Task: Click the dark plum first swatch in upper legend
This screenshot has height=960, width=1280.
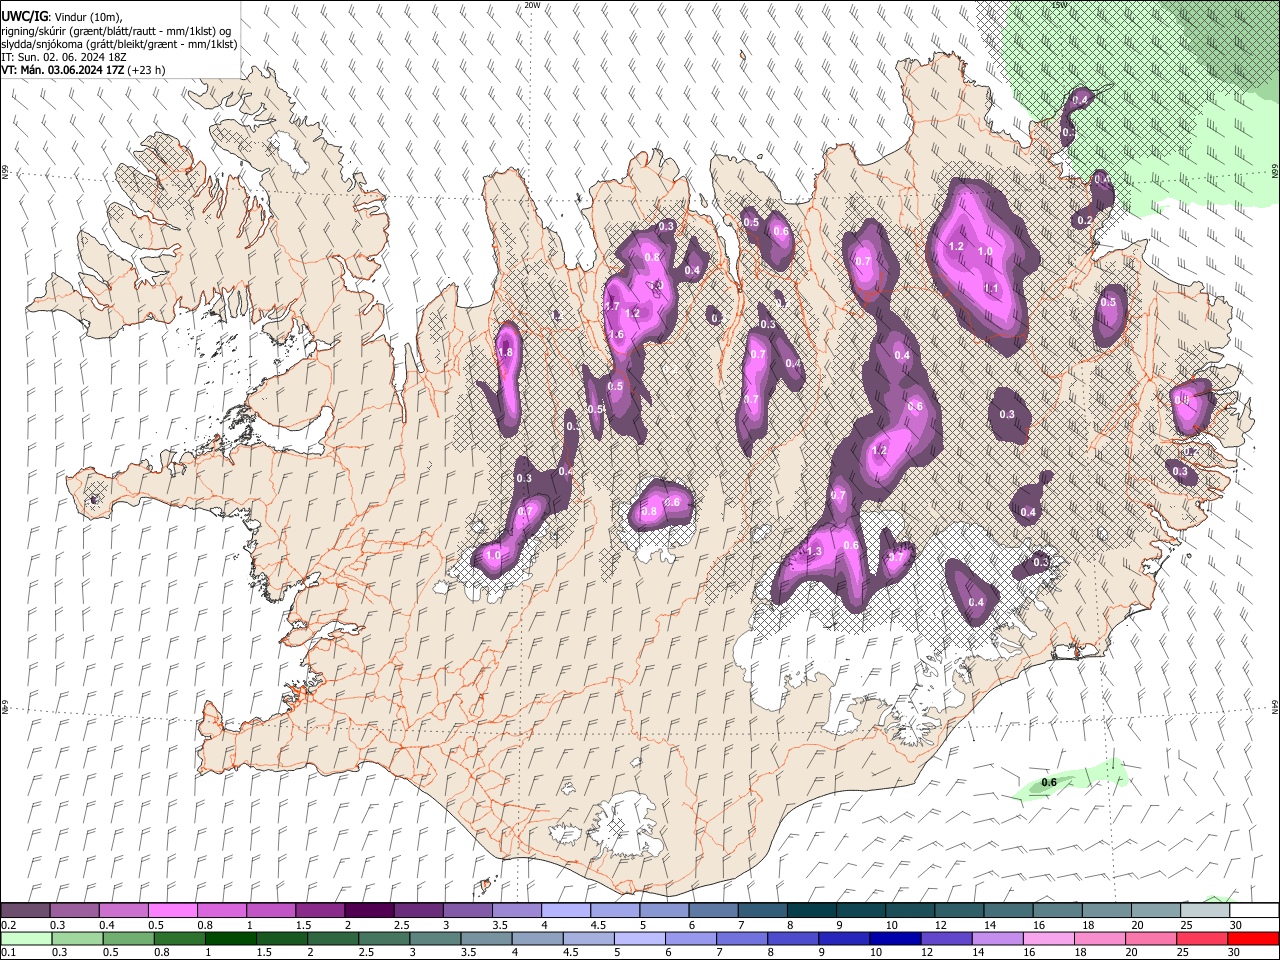Action: (26, 911)
